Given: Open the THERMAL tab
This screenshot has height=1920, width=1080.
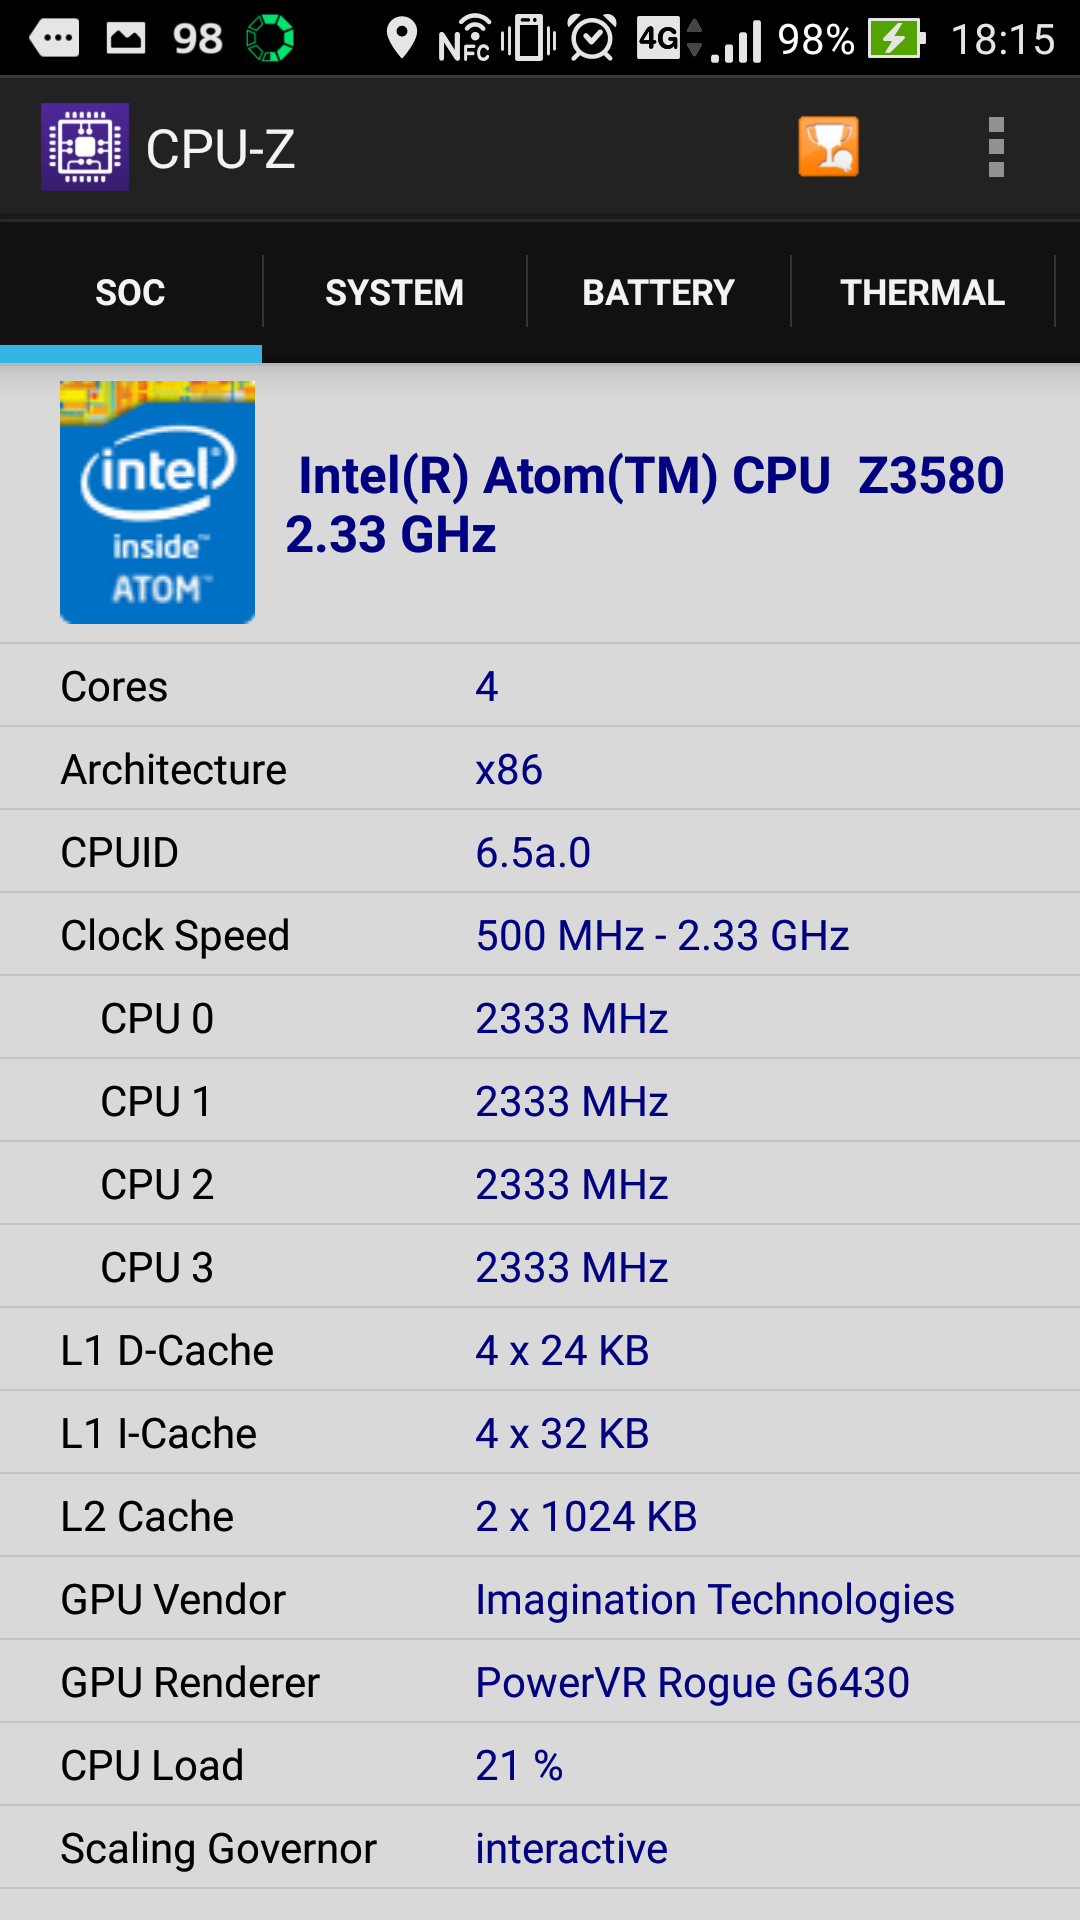Looking at the screenshot, I should point(922,292).
